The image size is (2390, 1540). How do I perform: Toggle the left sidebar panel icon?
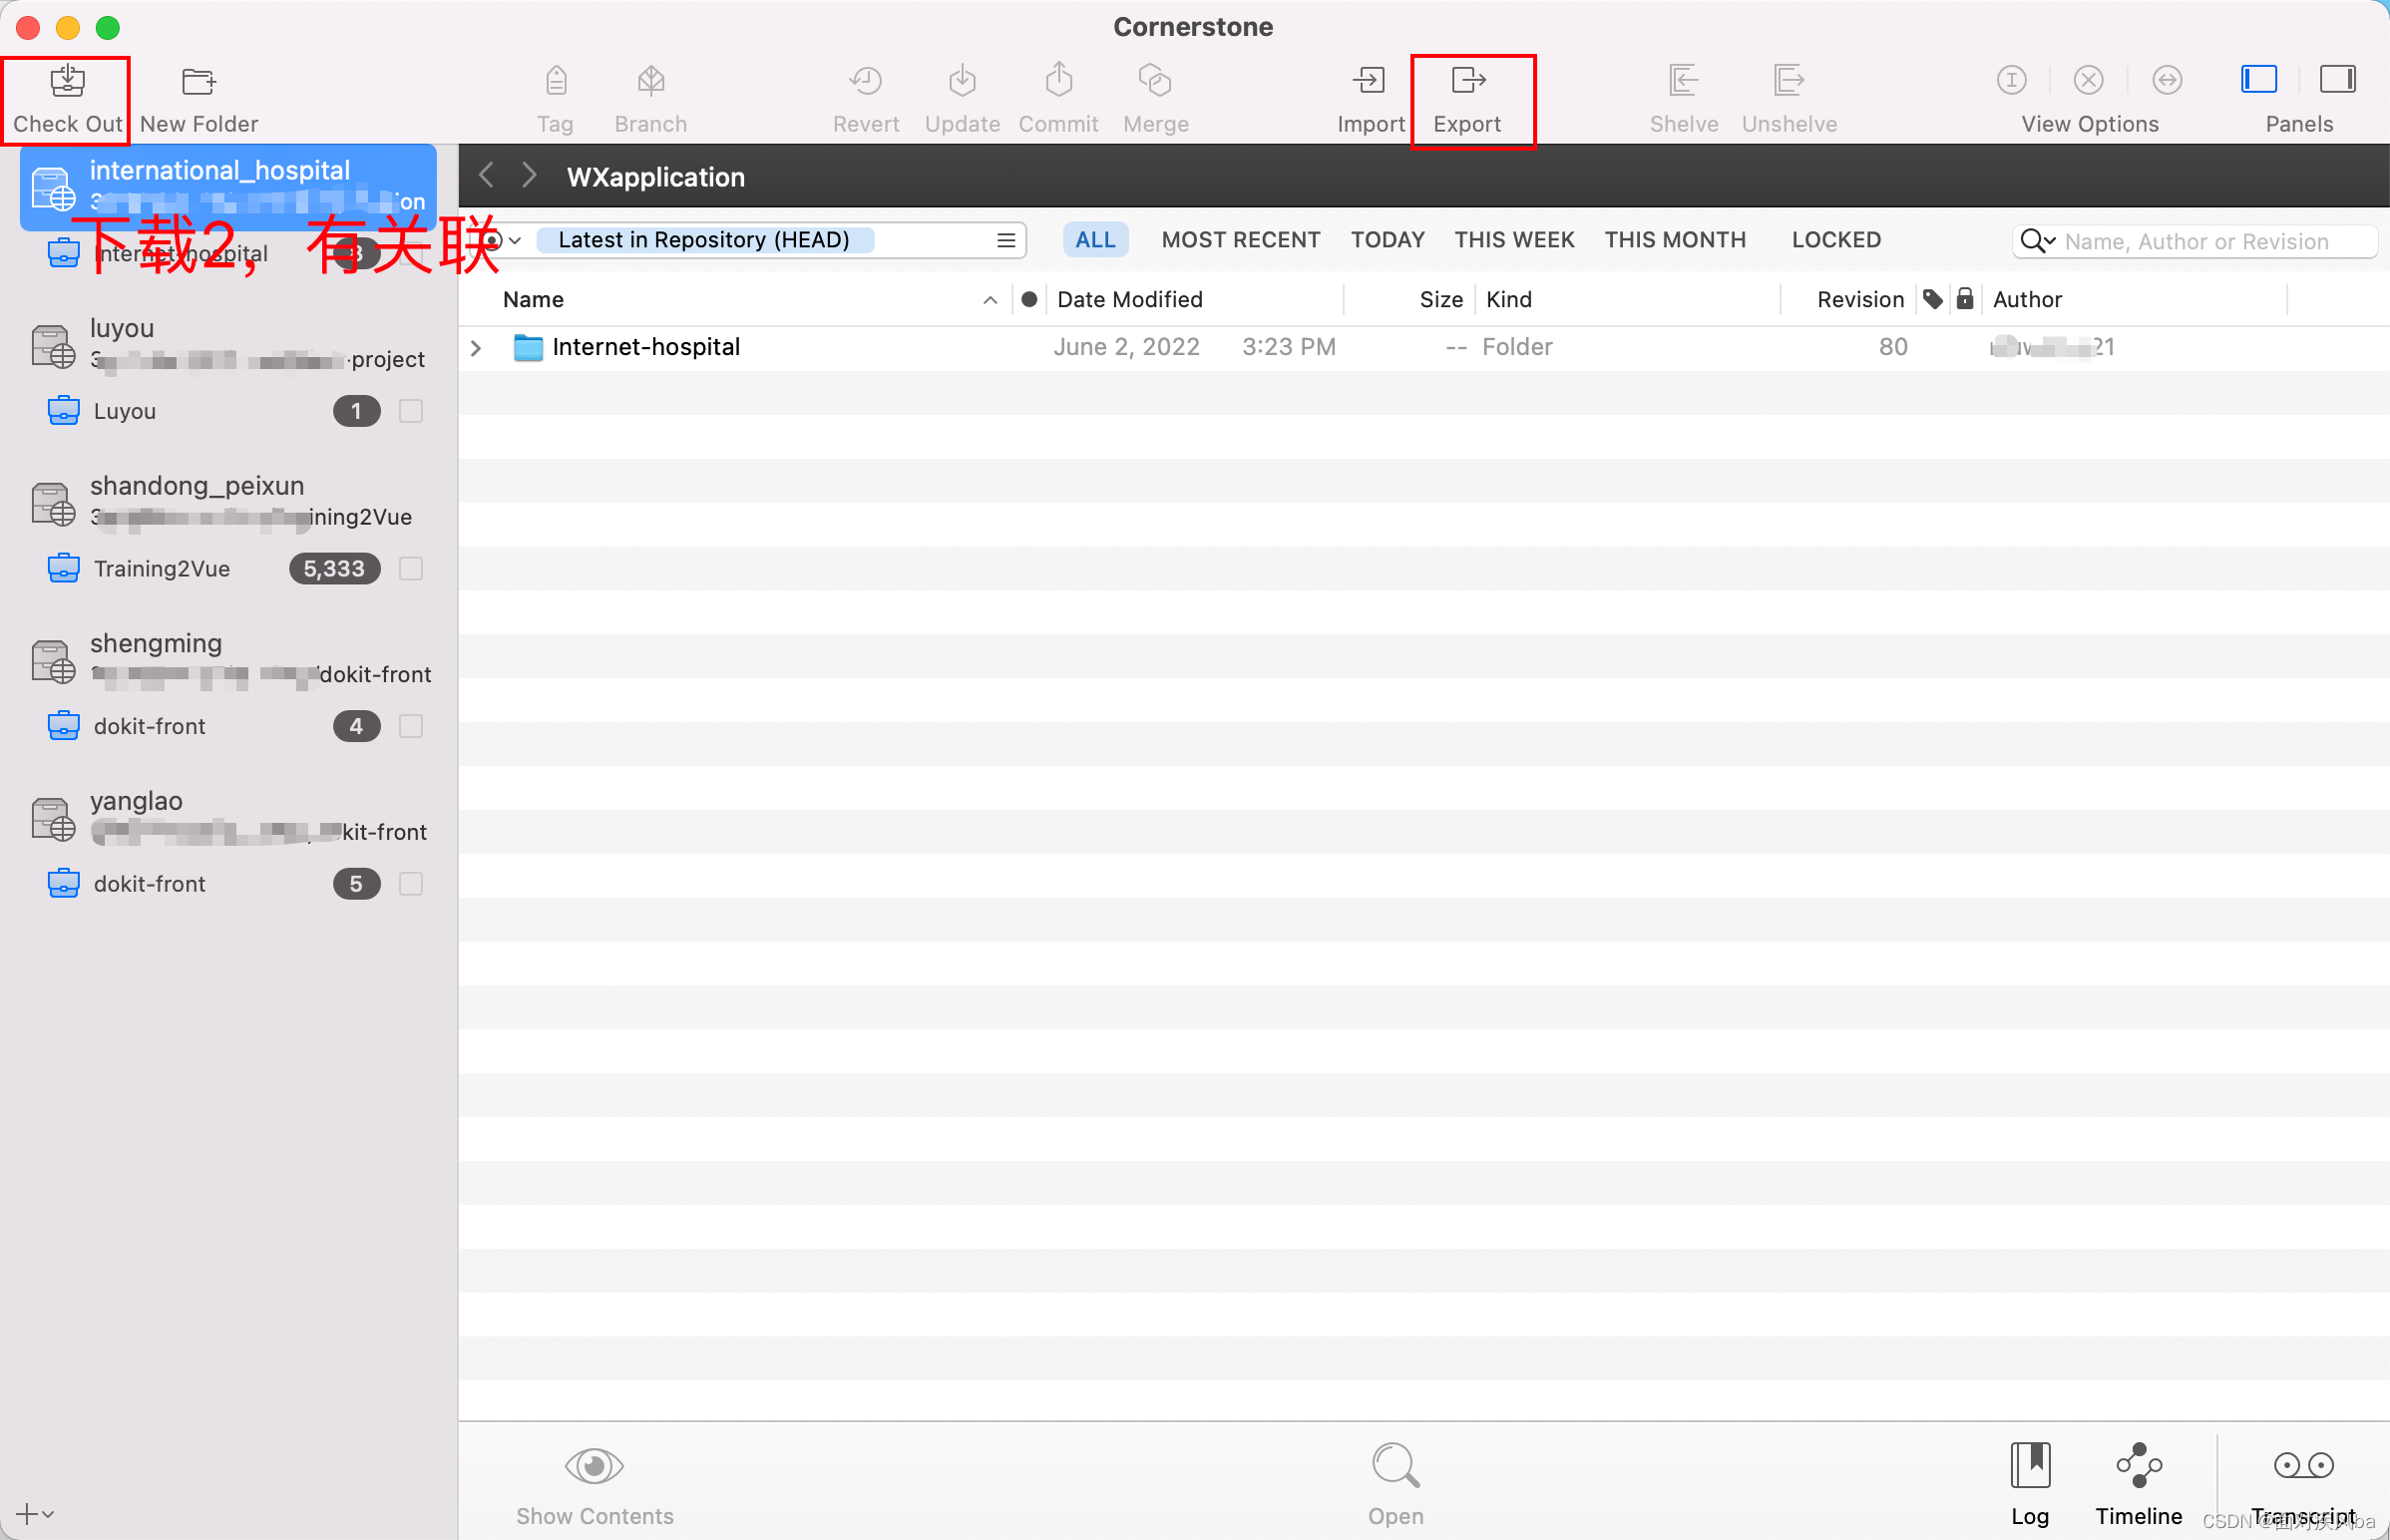coord(2258,79)
